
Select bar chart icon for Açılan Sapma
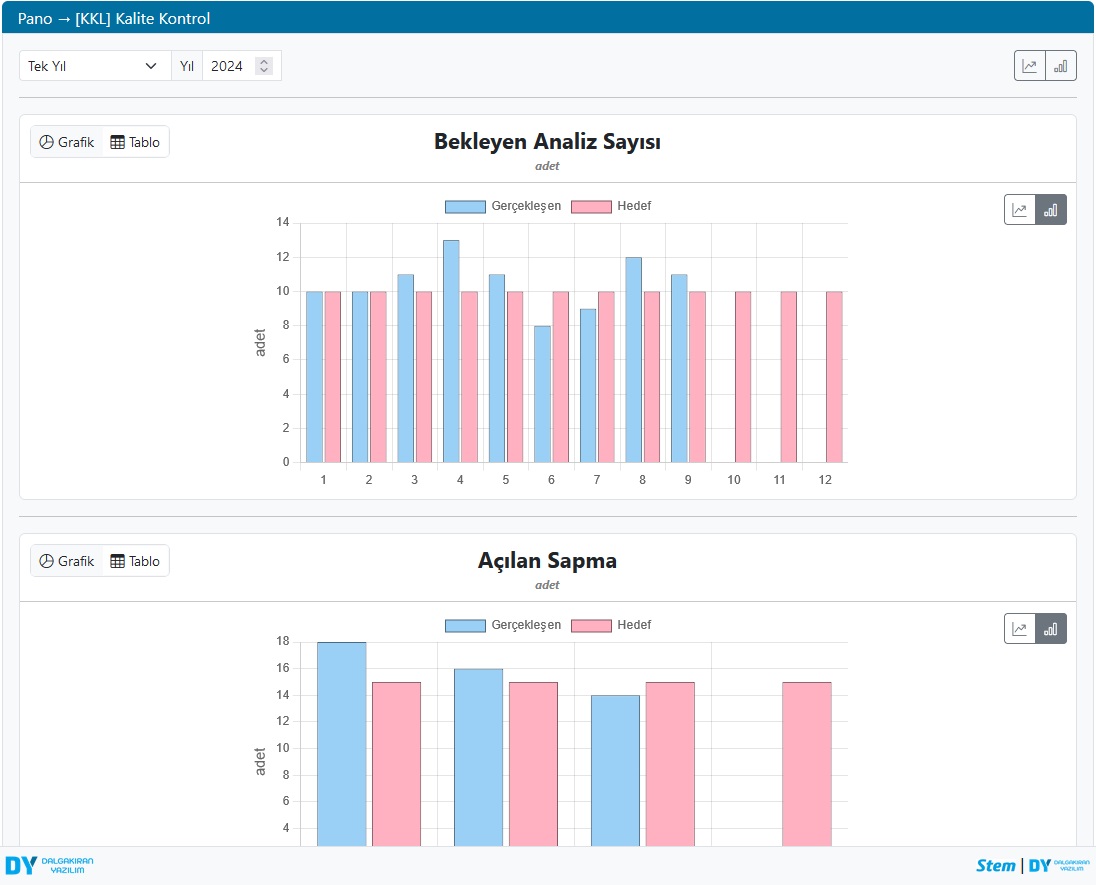pos(1051,629)
